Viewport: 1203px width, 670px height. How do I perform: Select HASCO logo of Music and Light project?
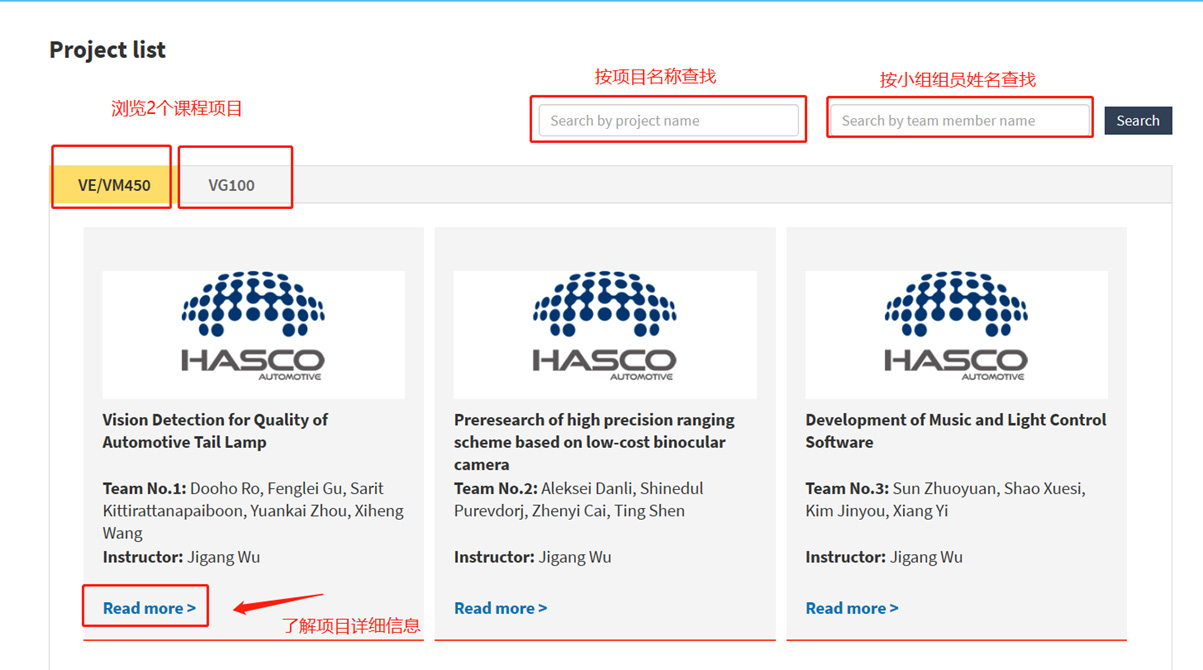pos(956,334)
